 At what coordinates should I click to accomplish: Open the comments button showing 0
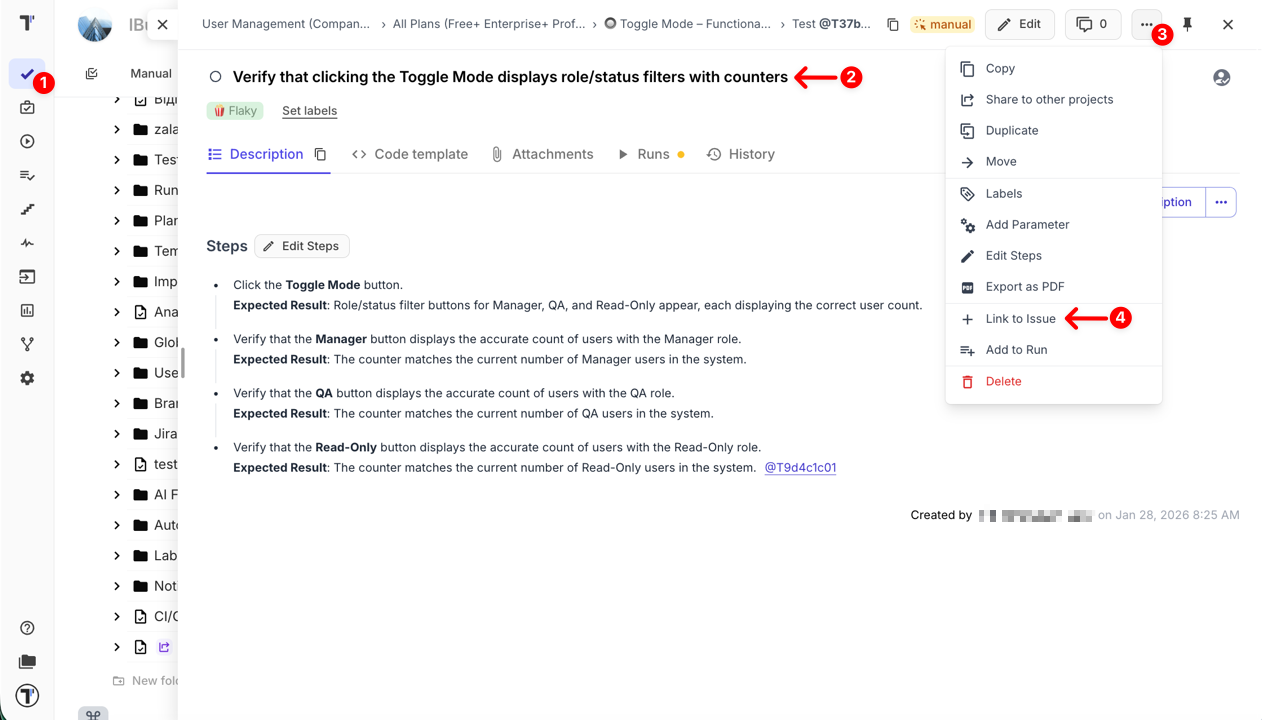1092,24
